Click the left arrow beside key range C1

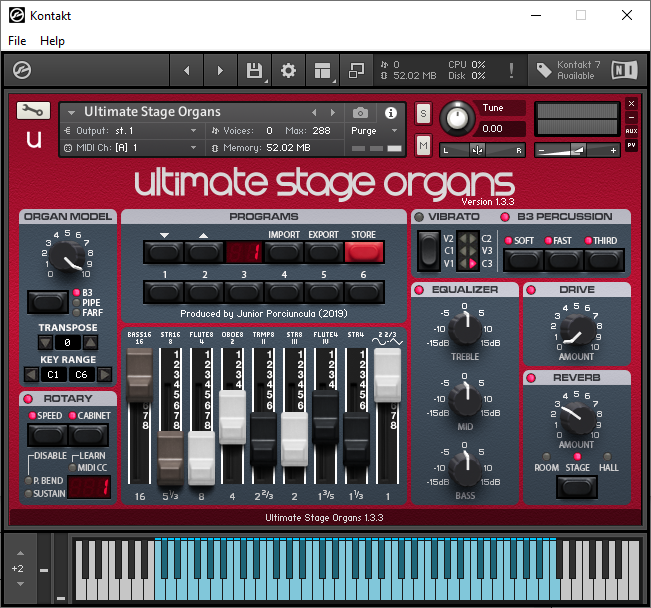31,375
